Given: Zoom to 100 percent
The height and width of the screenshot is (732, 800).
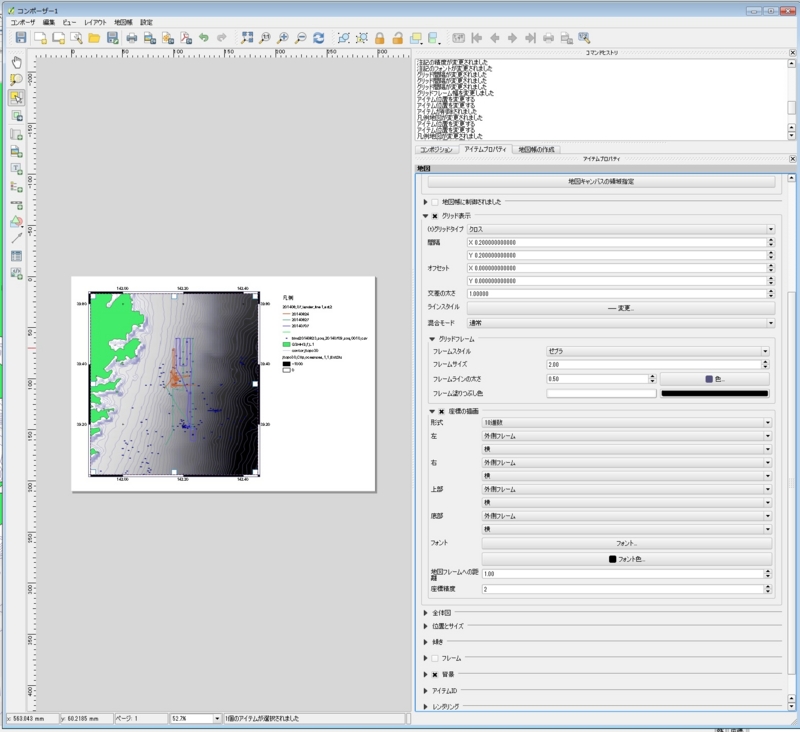Looking at the screenshot, I should click(265, 37).
